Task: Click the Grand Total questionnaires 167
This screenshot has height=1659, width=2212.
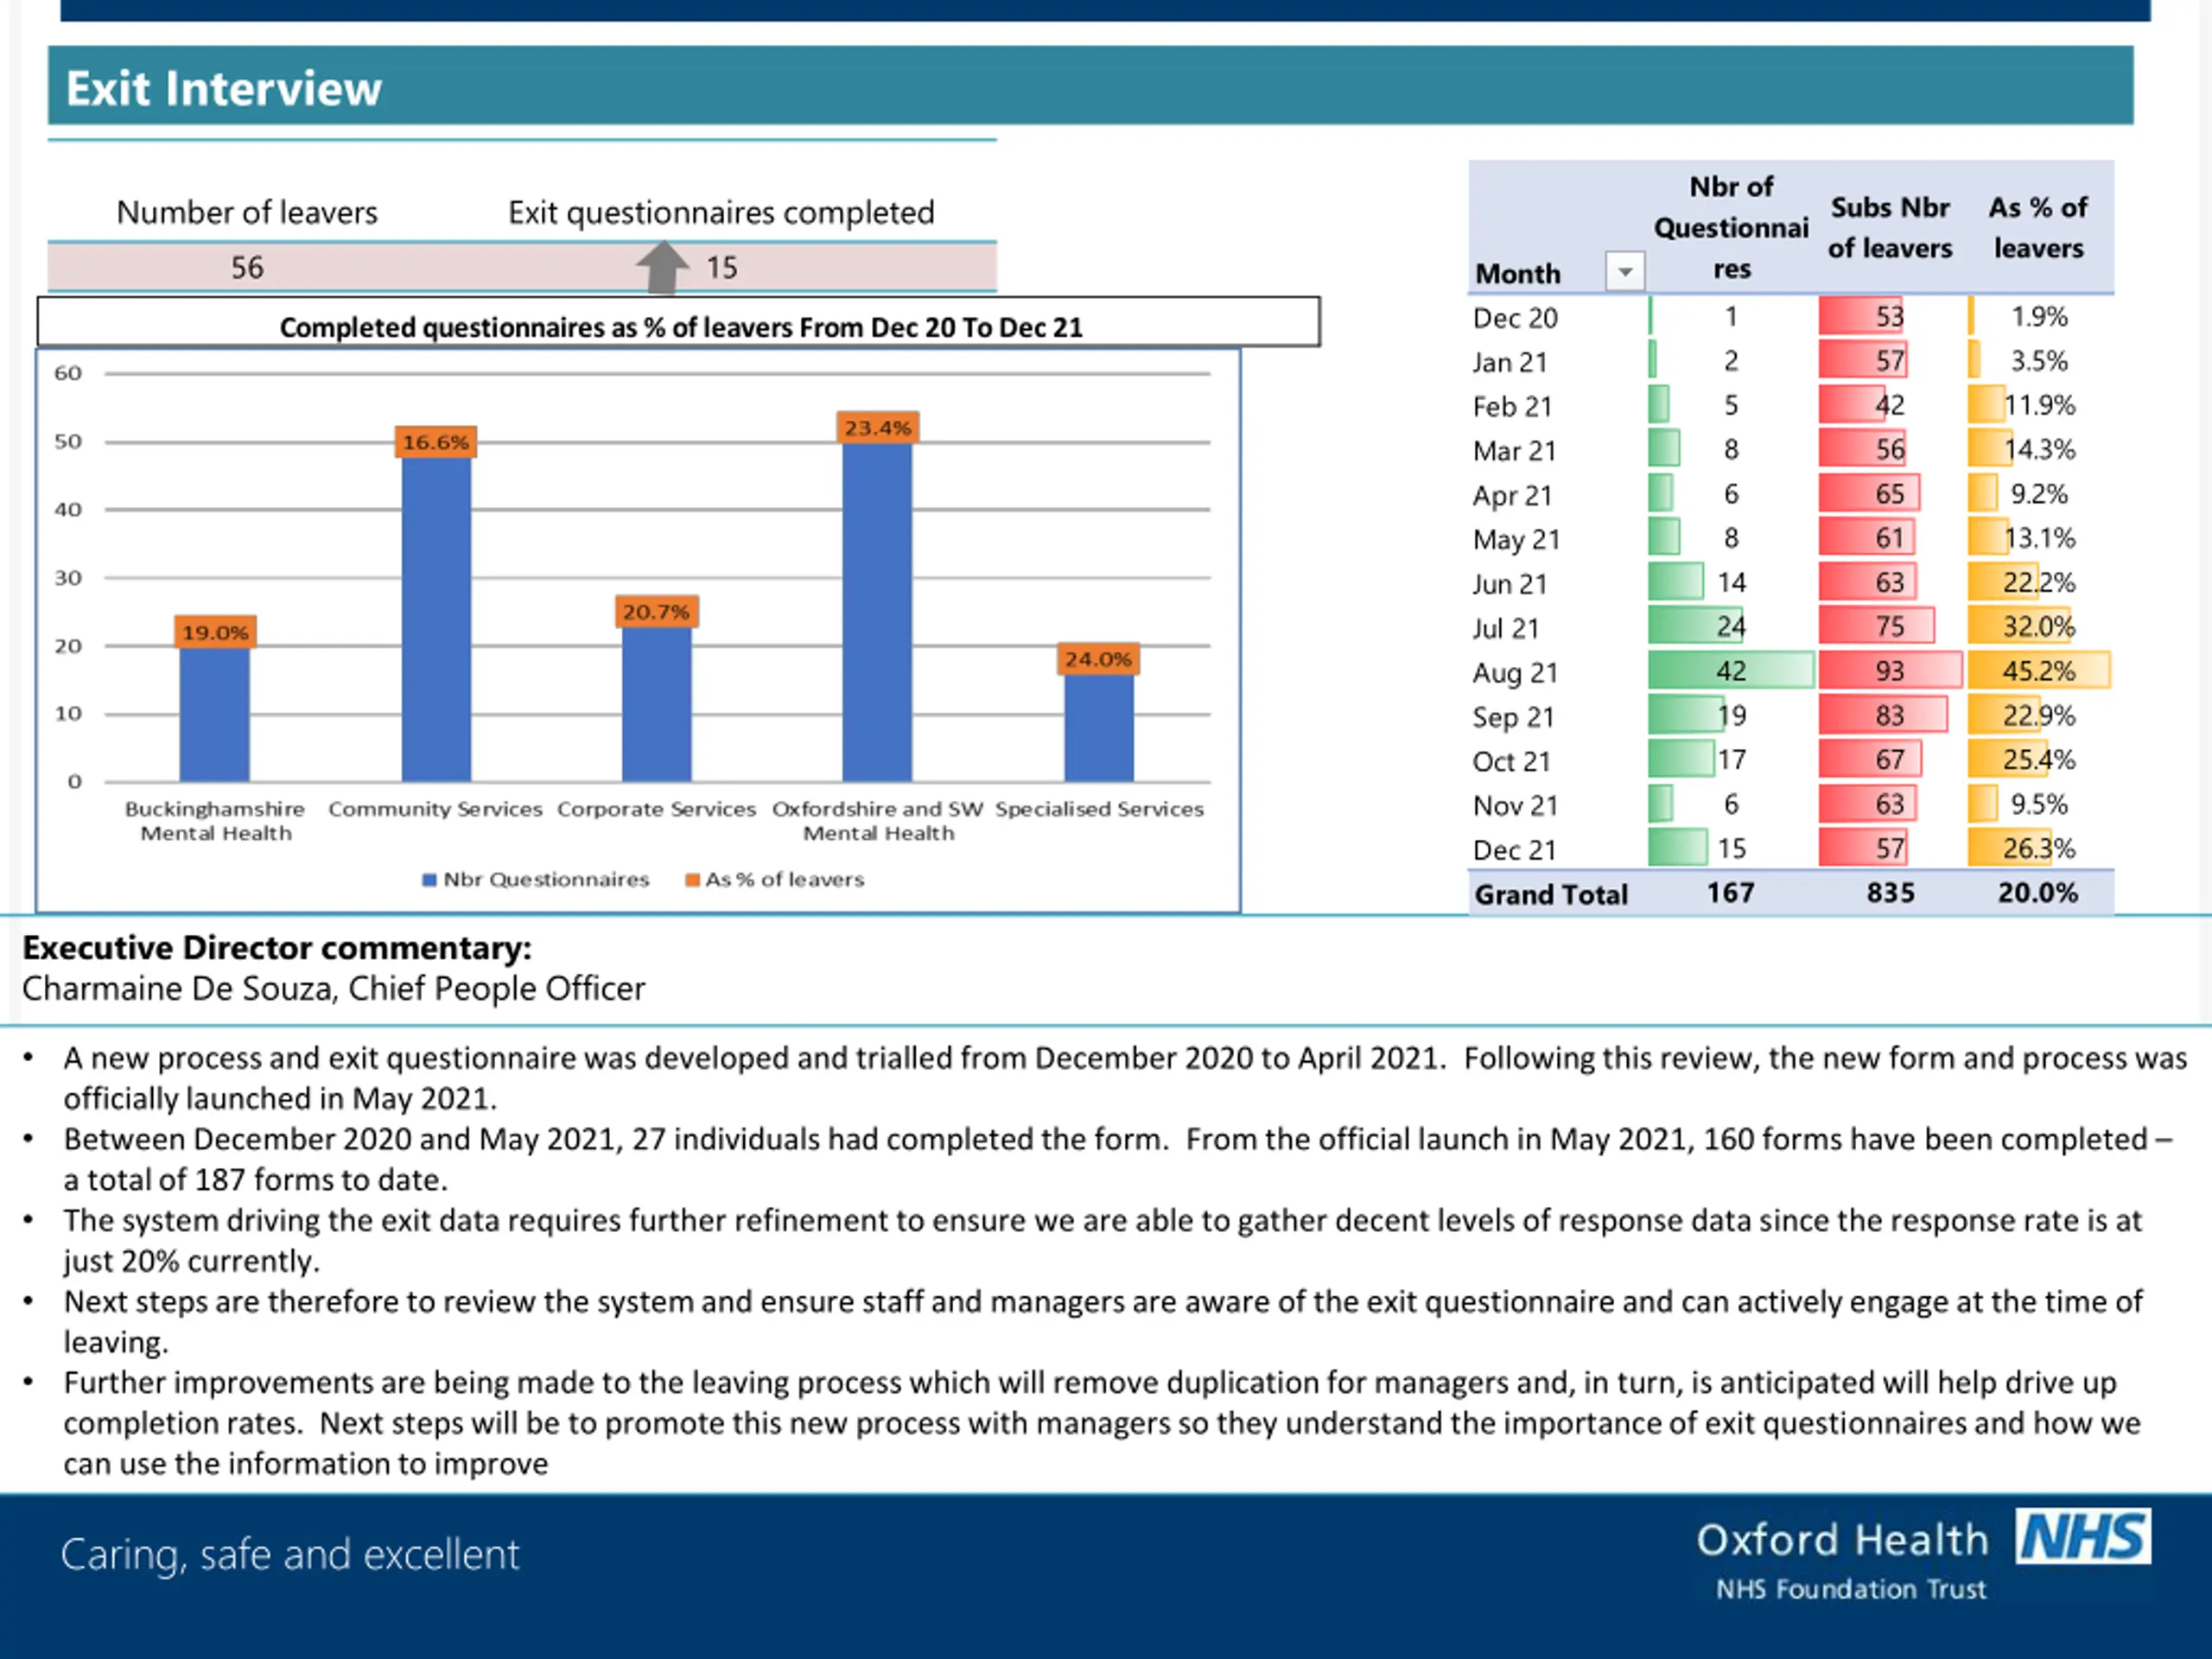Action: [x=1731, y=892]
